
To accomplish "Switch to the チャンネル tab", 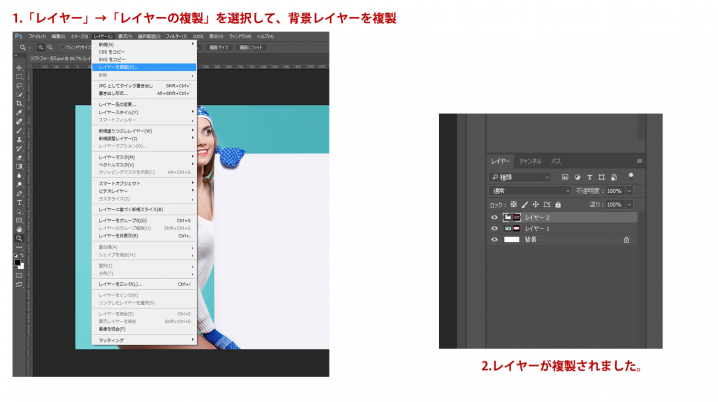I will 530,161.
